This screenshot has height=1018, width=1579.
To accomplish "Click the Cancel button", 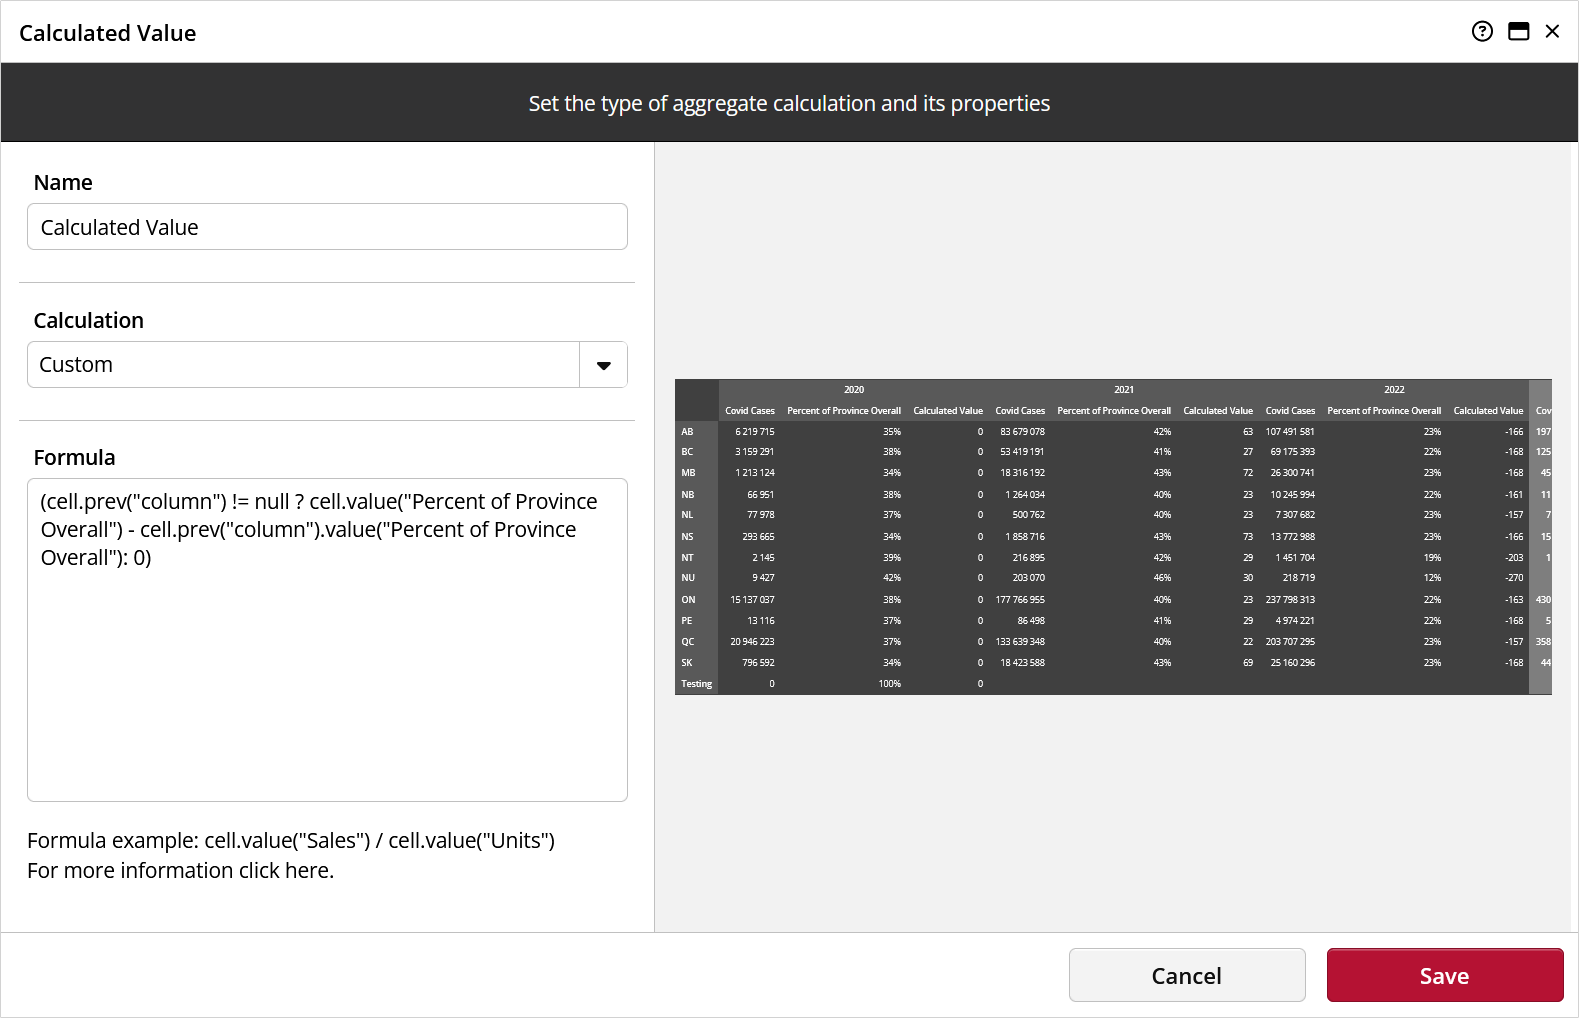I will [x=1187, y=975].
